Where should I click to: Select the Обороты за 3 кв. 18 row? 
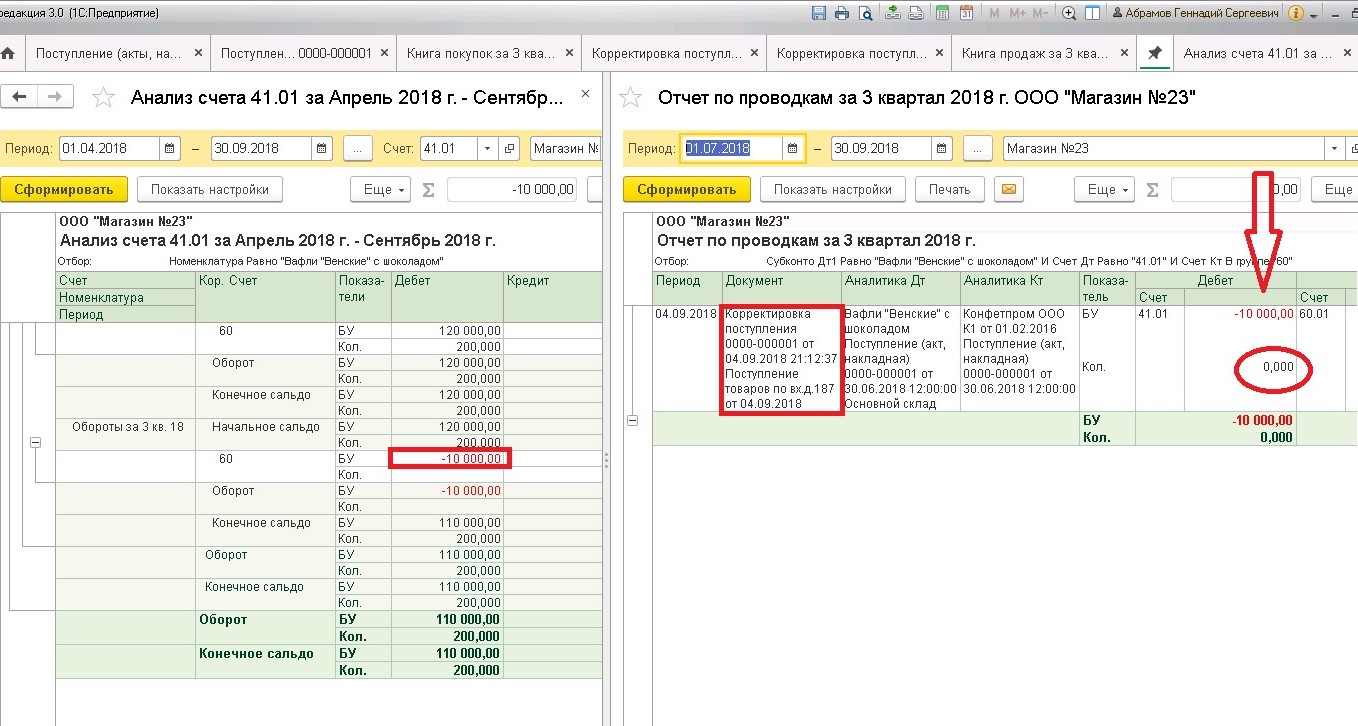pos(127,427)
